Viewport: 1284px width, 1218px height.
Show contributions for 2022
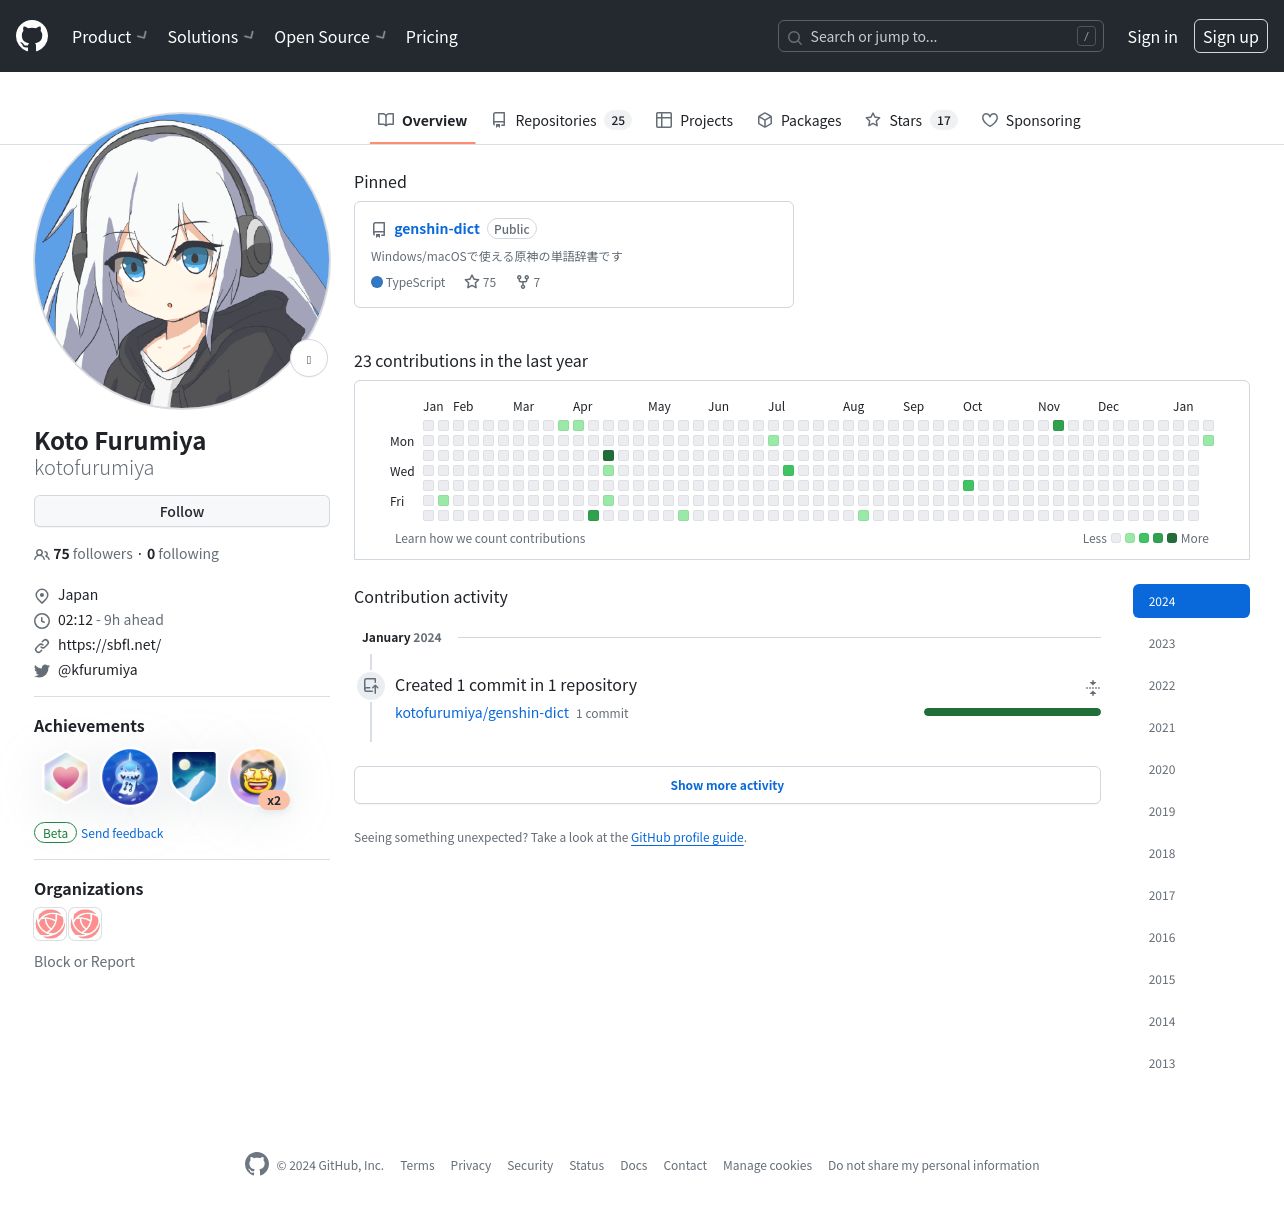click(1191, 685)
